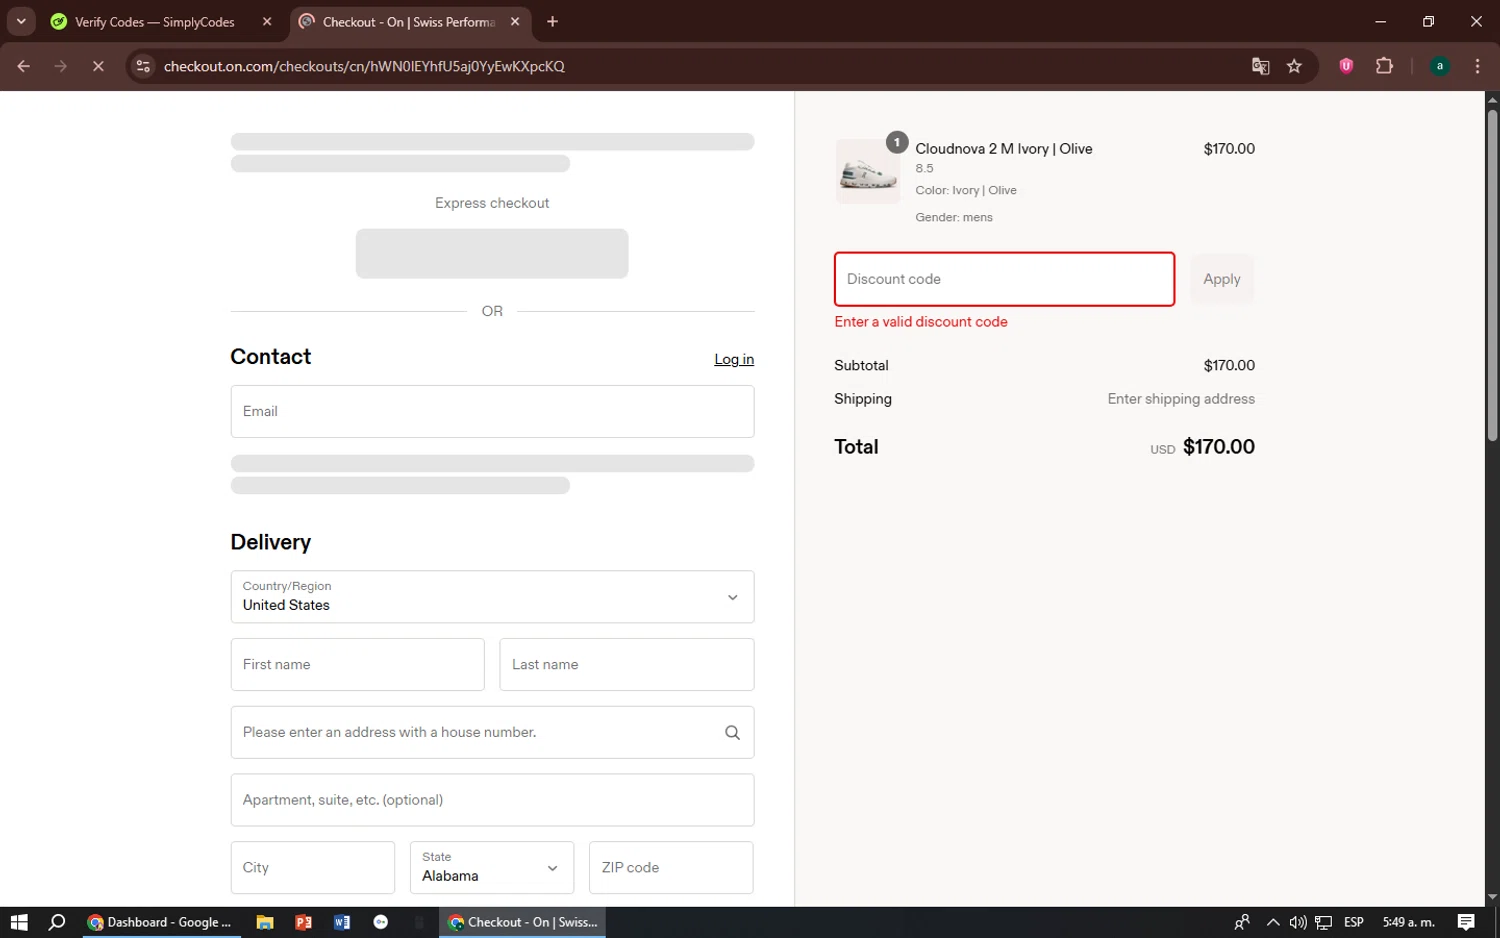Viewport: 1500px width, 938px height.
Task: Click the browser forward arrow
Action: click(x=61, y=66)
